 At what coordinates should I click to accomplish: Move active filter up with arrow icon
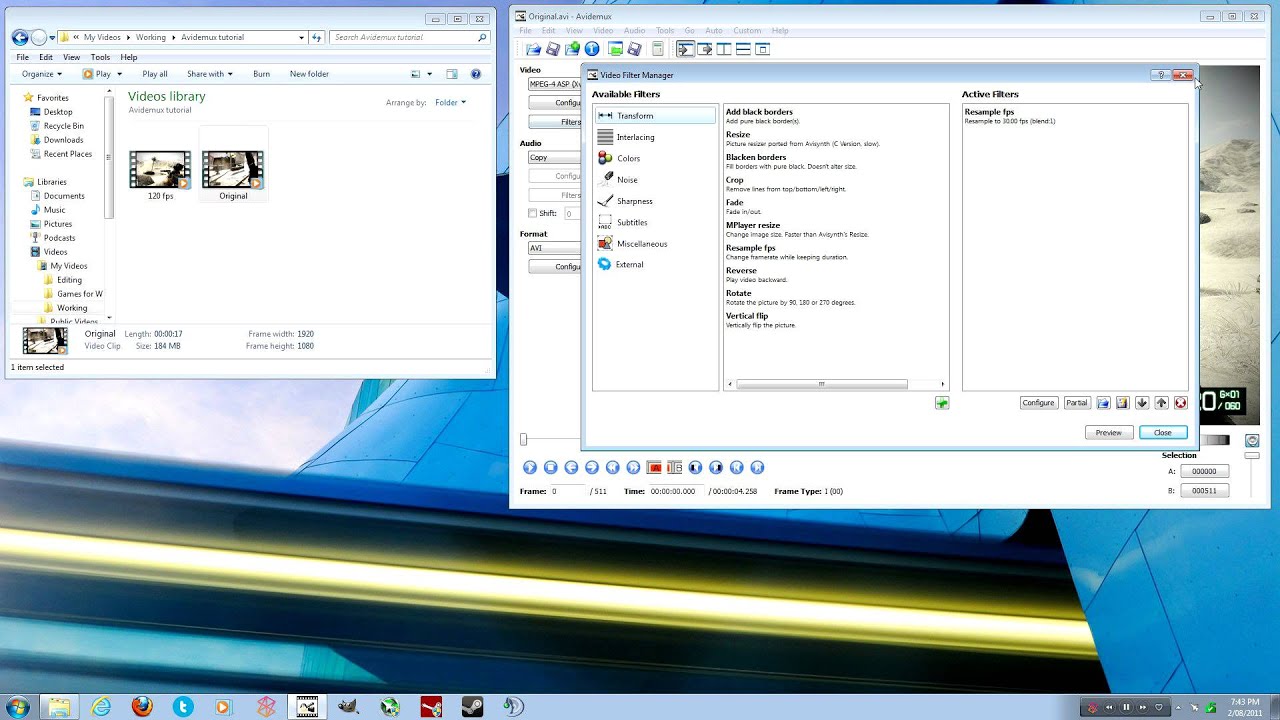1161,403
